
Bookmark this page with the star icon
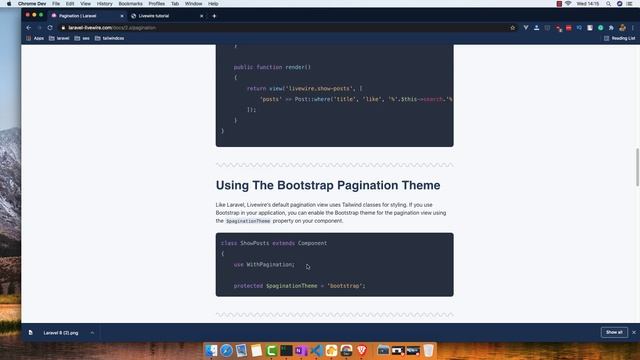513,28
